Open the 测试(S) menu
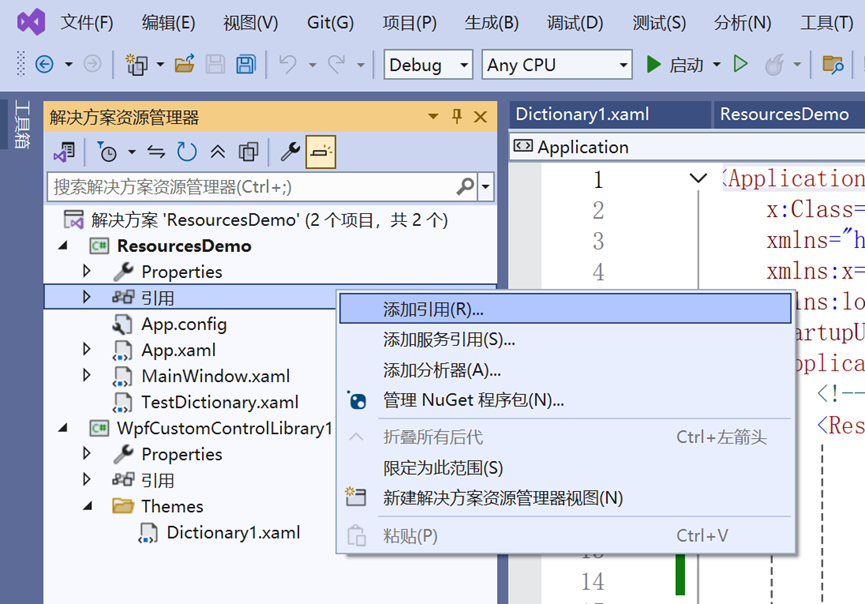 coord(659,23)
